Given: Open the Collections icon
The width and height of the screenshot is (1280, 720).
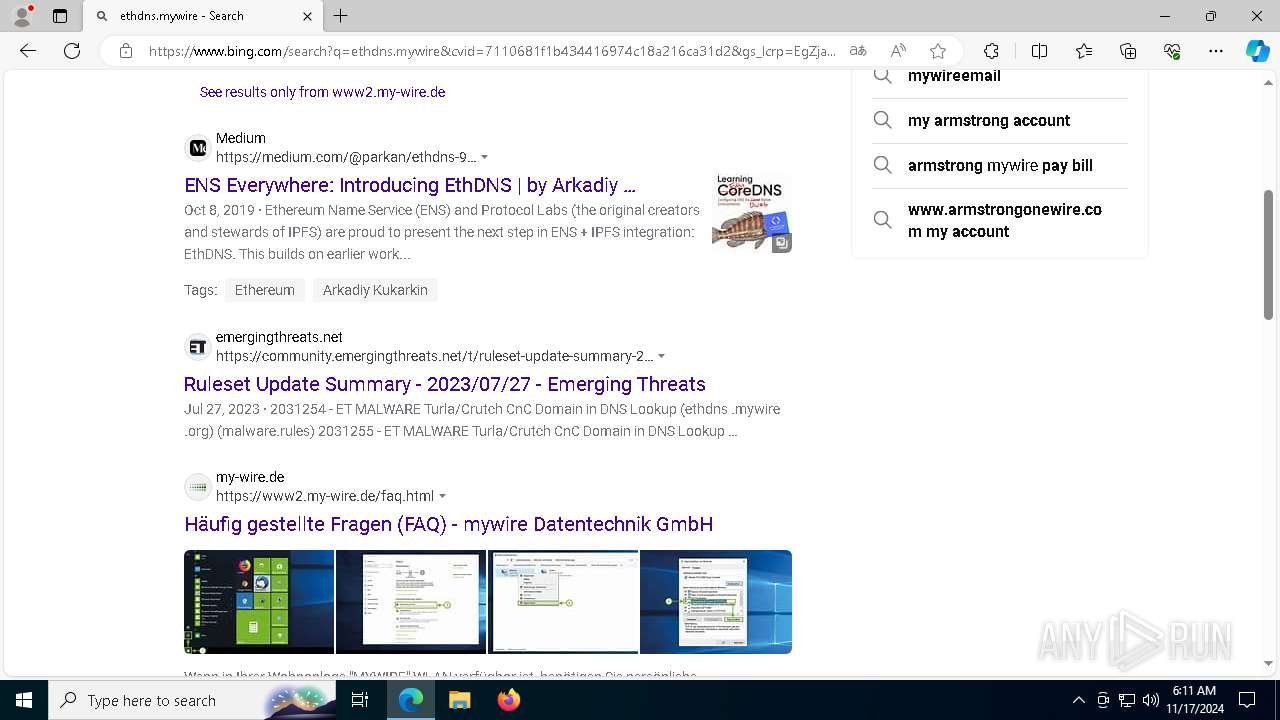Looking at the screenshot, I should point(1128,51).
